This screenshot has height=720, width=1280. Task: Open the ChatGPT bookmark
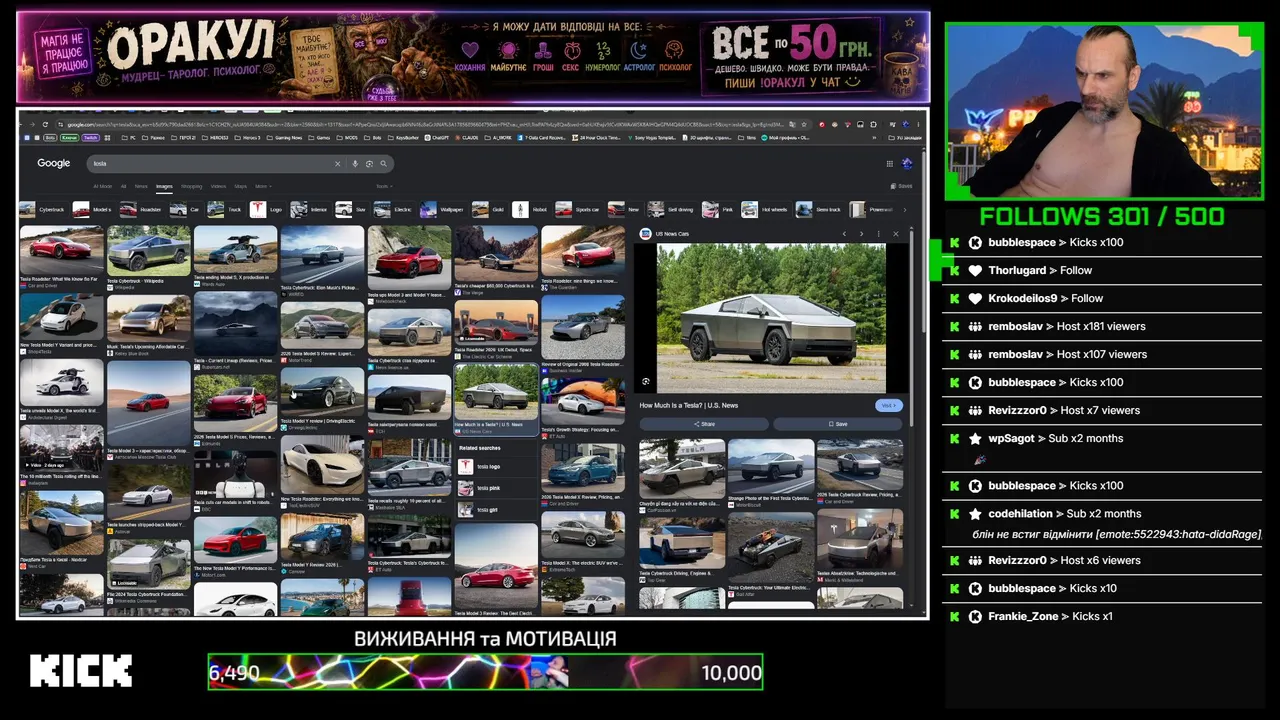pos(436,137)
